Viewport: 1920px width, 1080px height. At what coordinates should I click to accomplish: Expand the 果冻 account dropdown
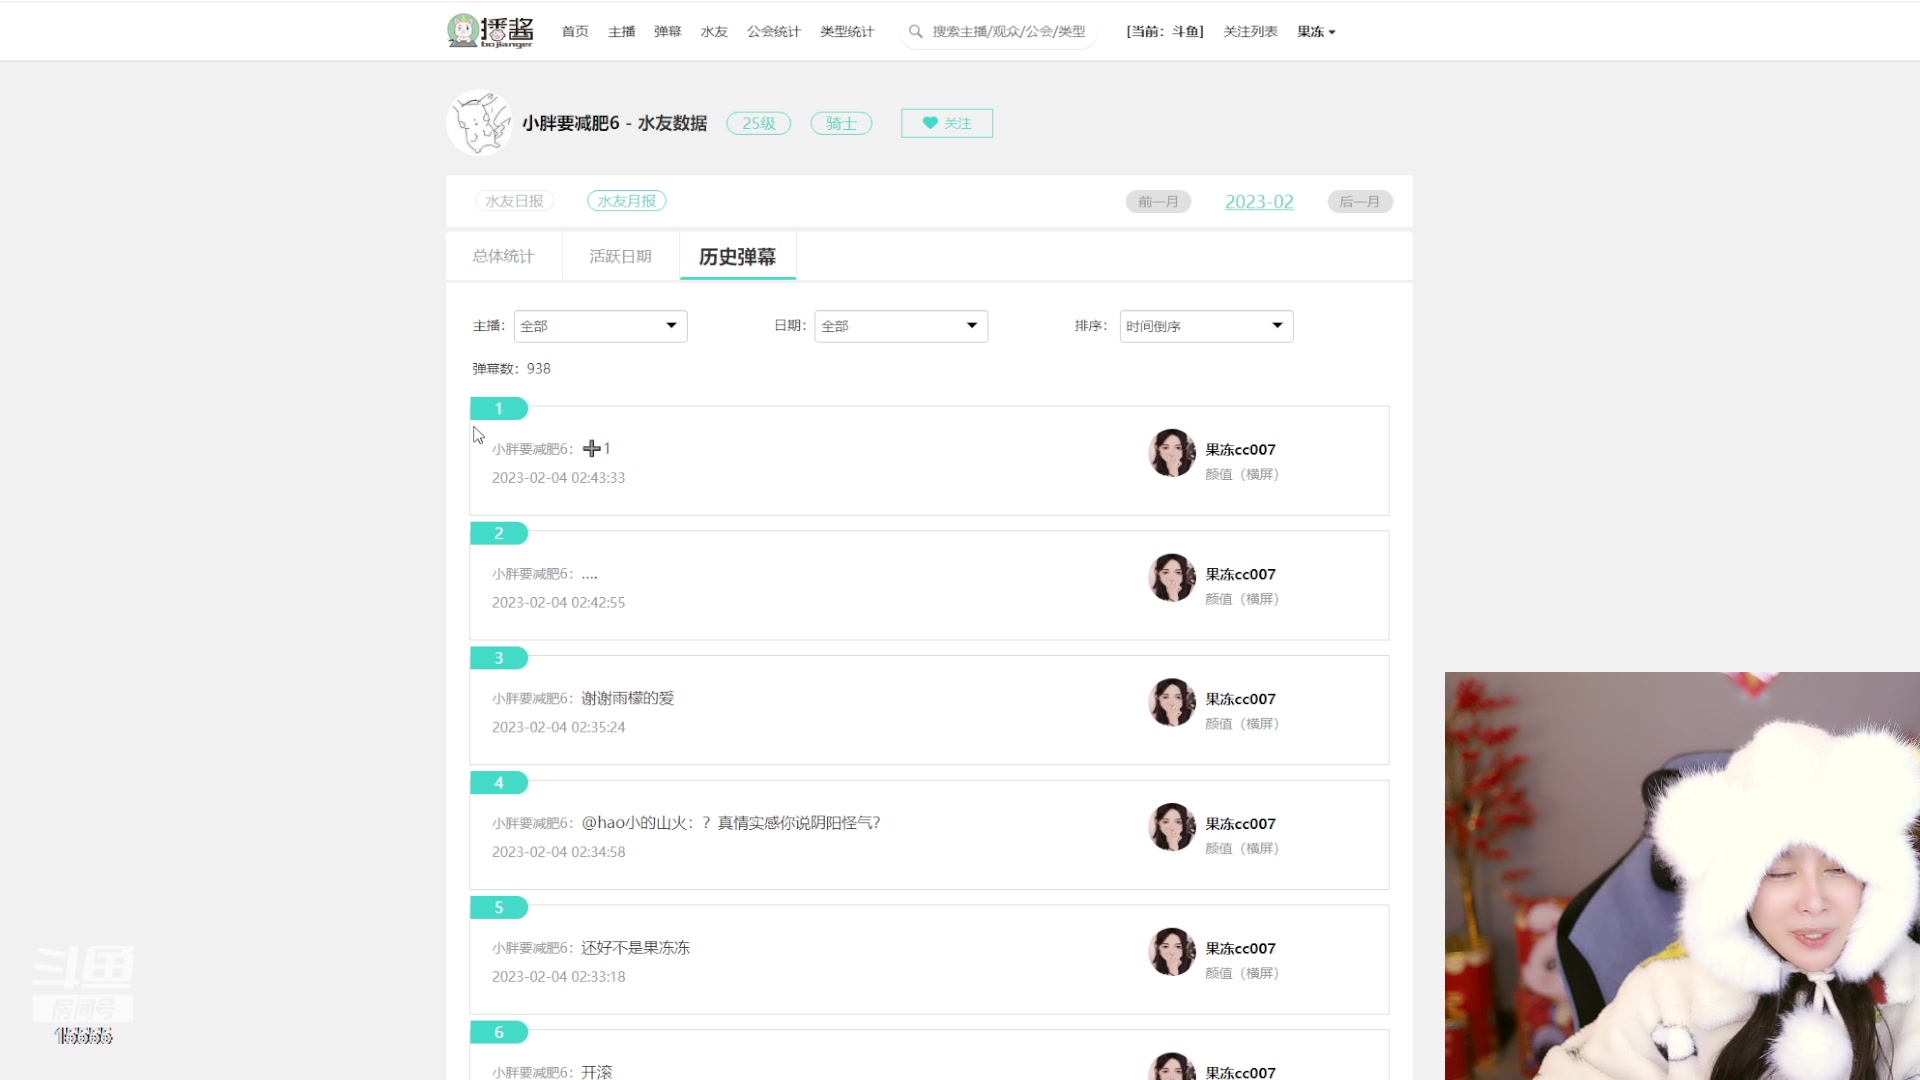click(x=1316, y=32)
